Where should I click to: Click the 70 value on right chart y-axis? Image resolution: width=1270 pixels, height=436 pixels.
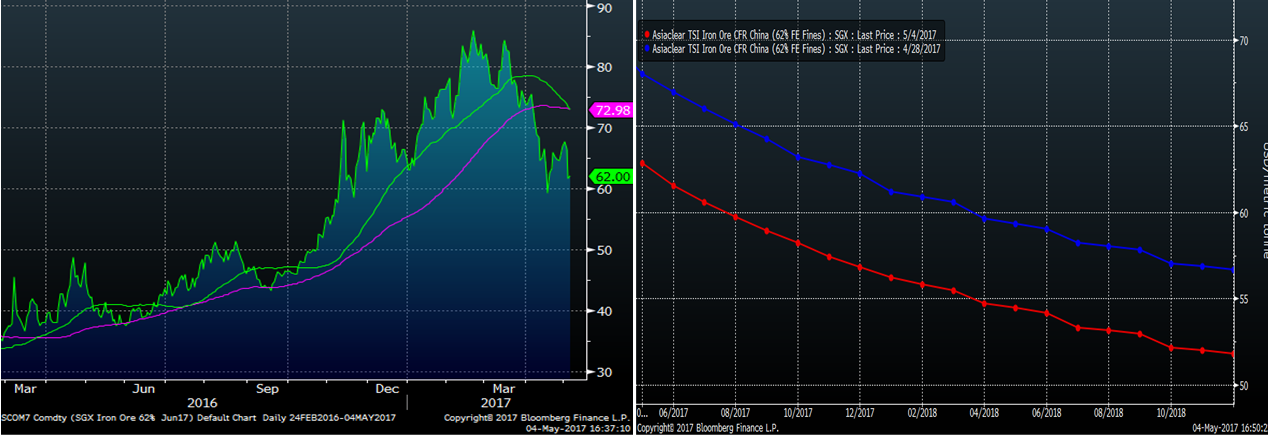[x=1243, y=41]
